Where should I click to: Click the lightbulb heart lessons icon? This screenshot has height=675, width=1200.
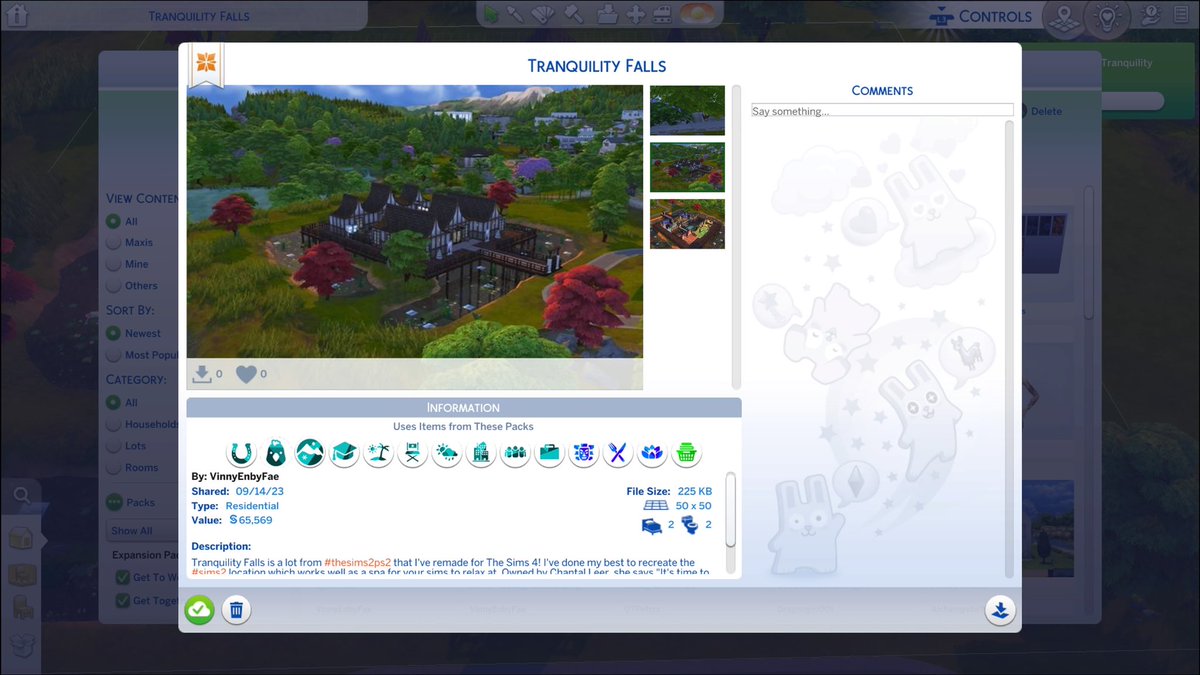pos(1107,18)
